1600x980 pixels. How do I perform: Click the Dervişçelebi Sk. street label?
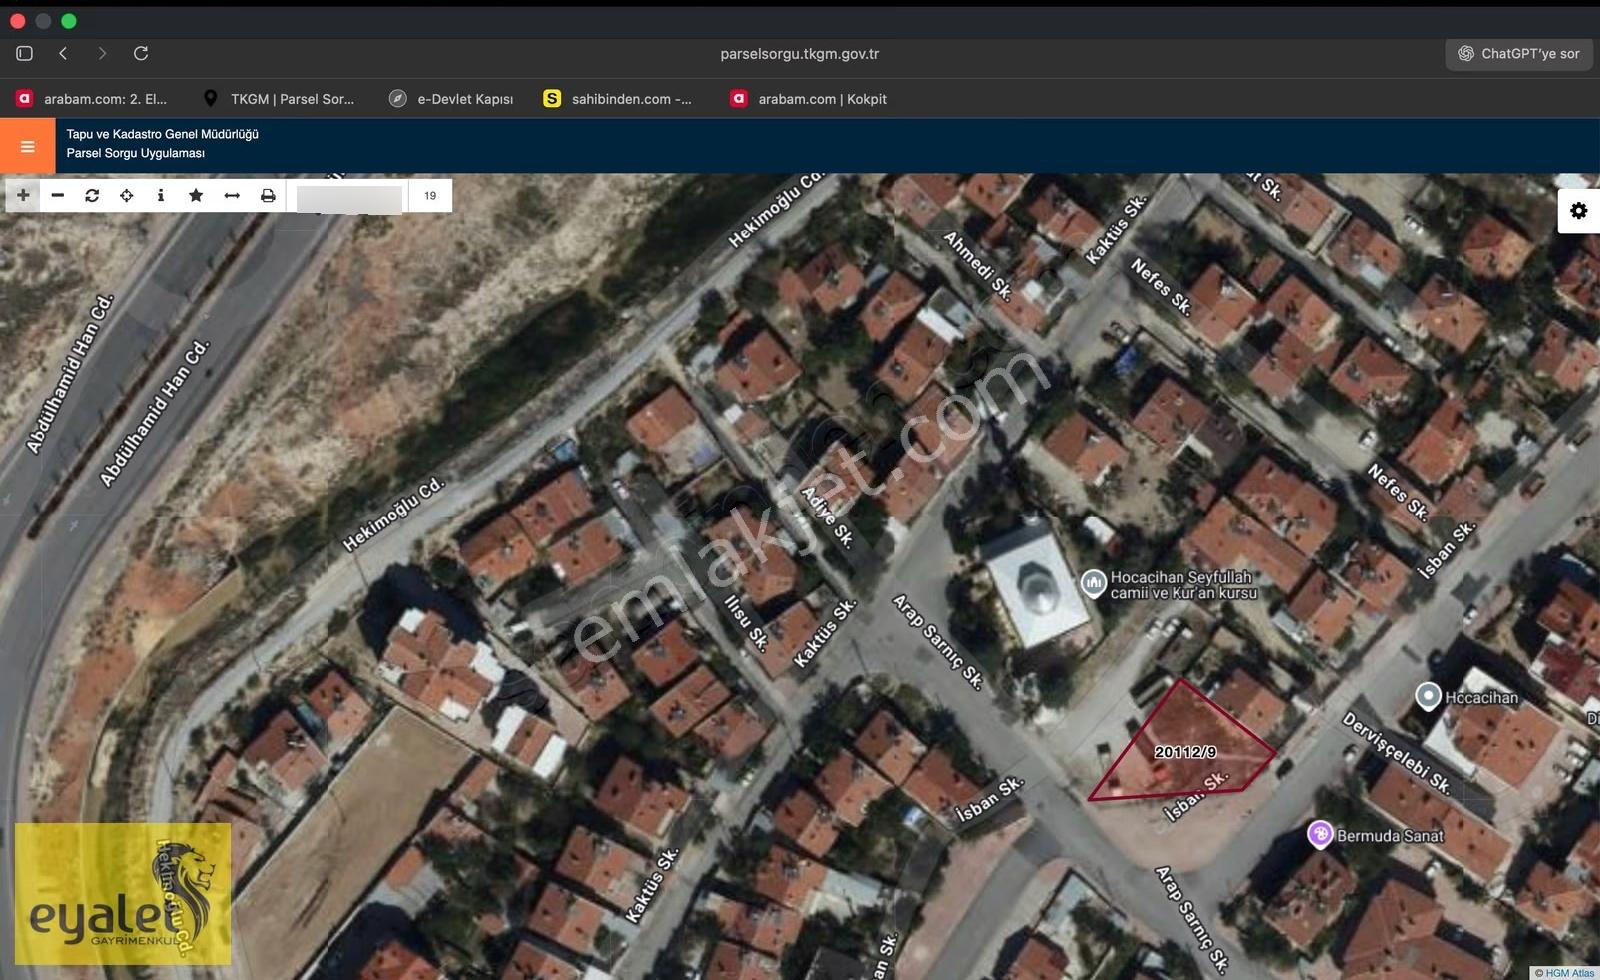1397,753
